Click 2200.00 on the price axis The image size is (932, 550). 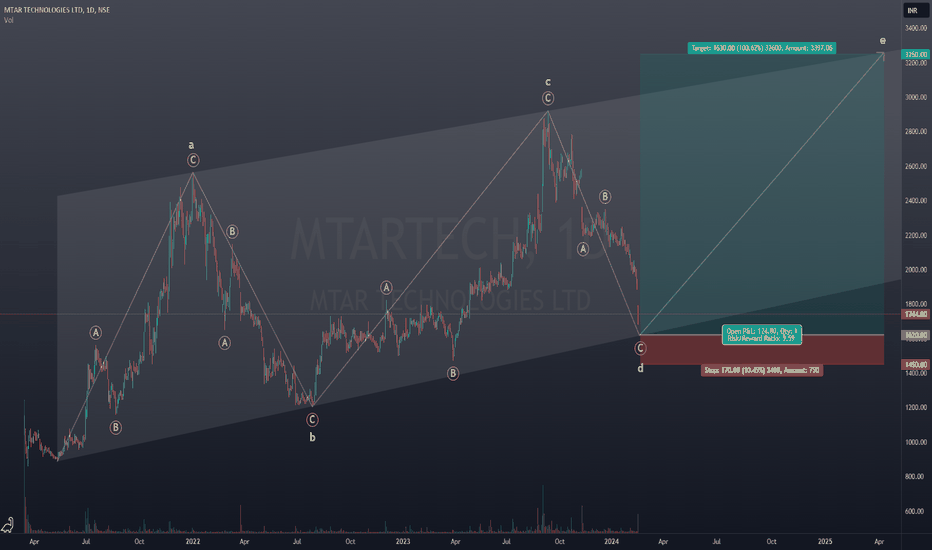[x=915, y=235]
